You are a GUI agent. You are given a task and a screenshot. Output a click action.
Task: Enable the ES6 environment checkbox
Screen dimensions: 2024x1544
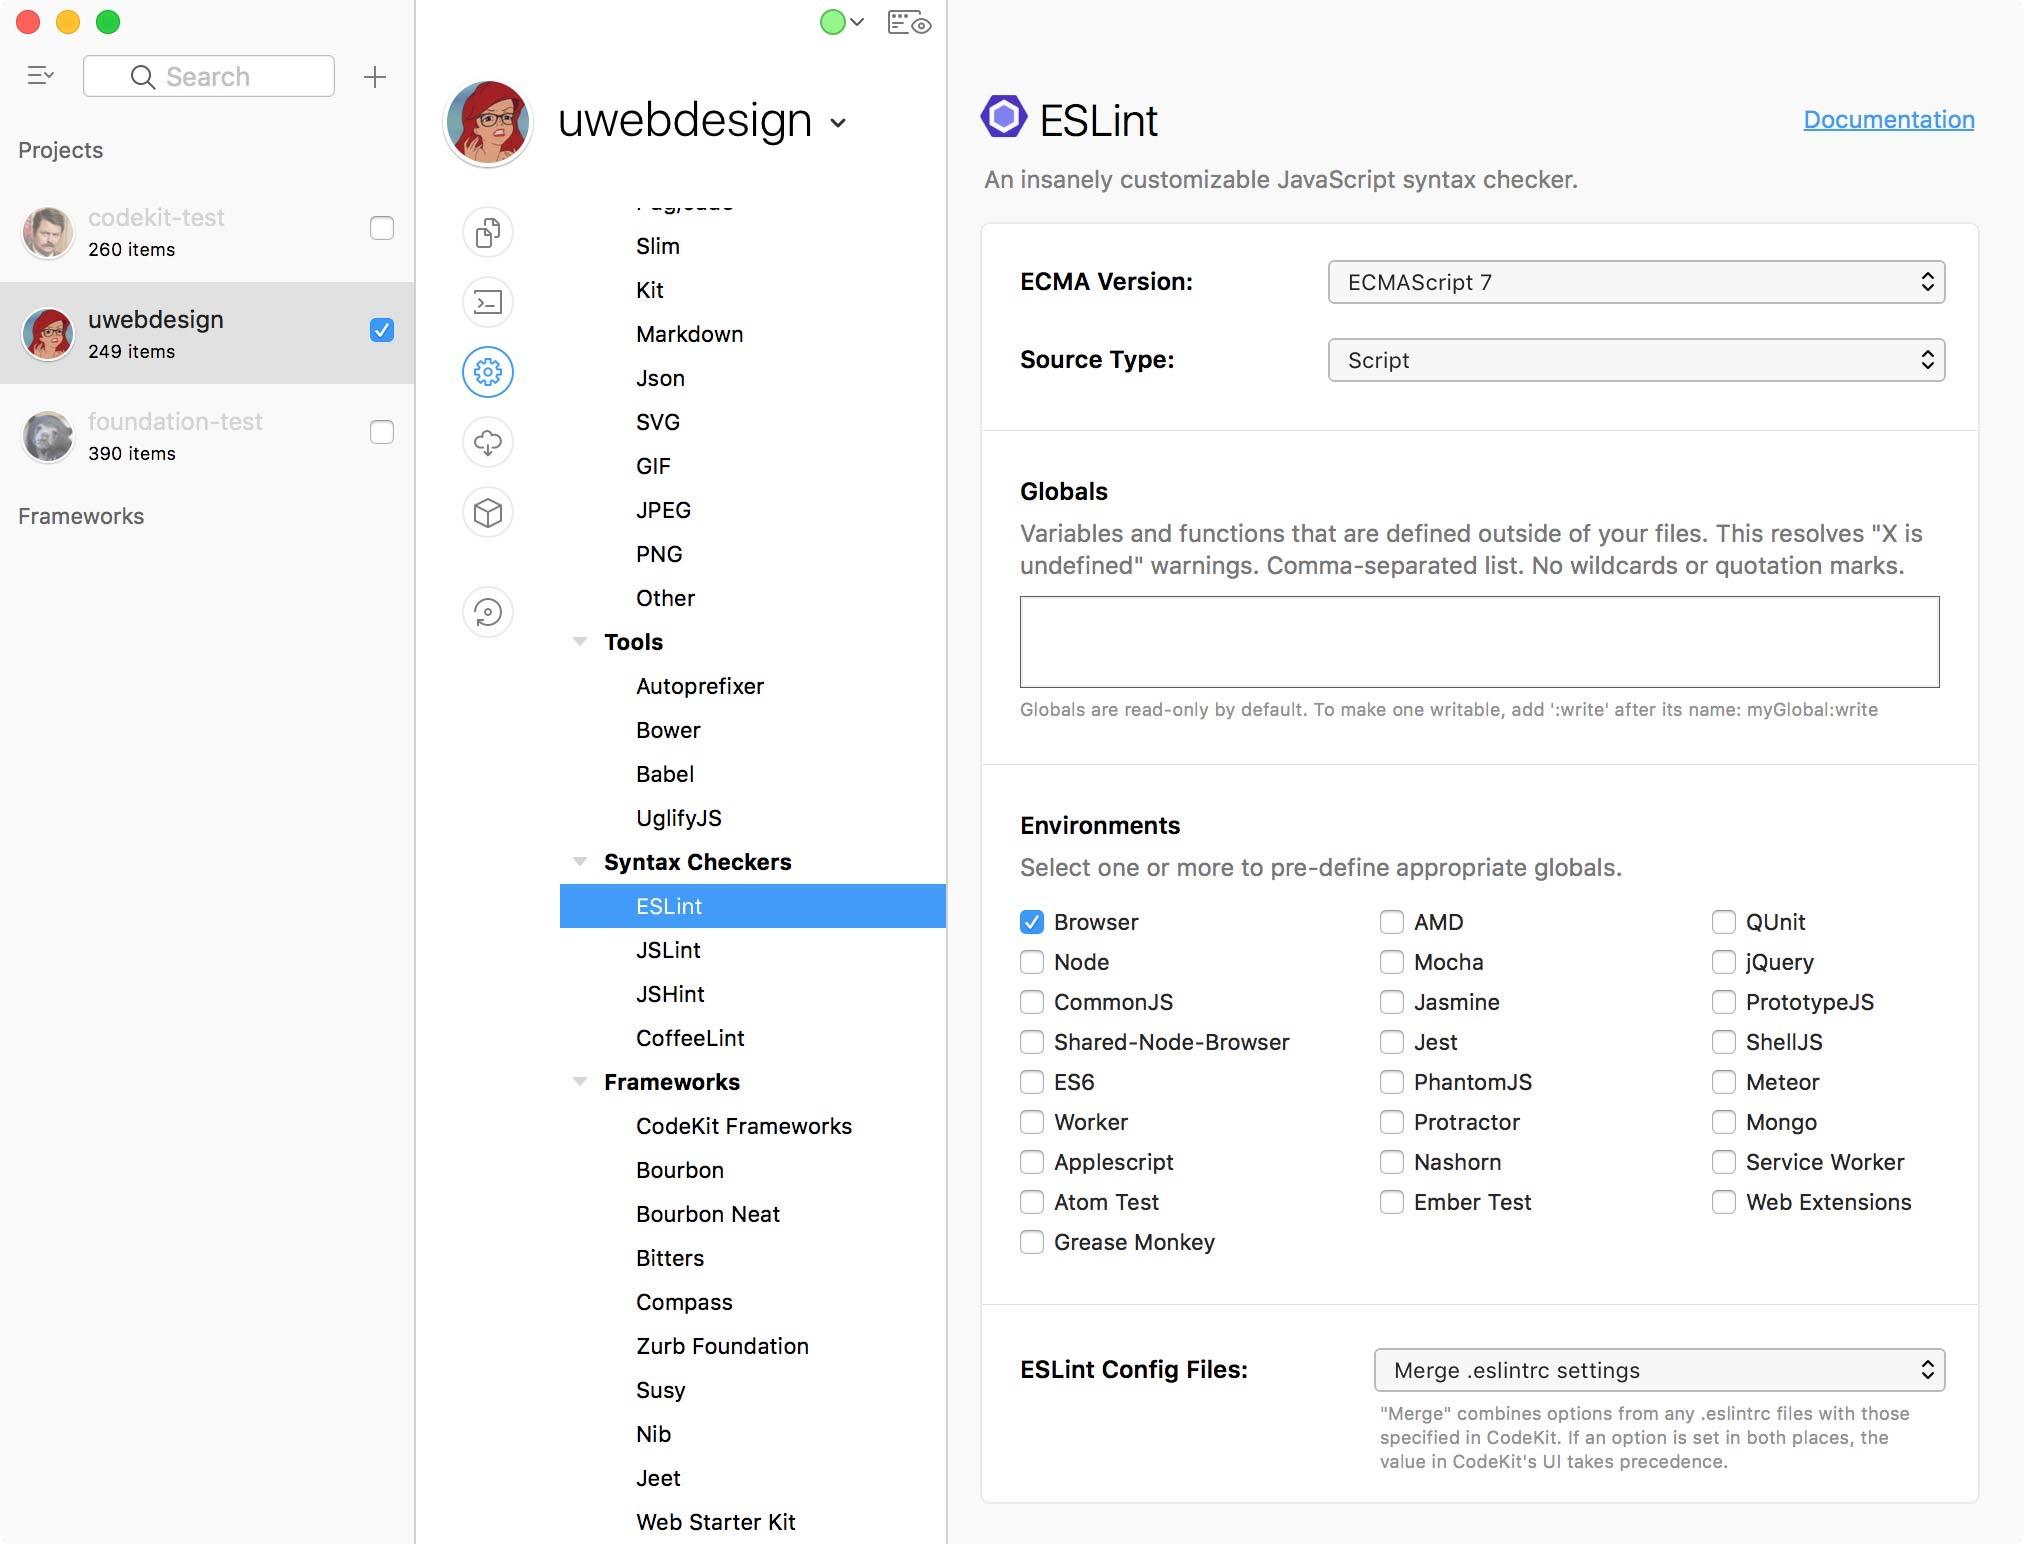[x=1032, y=1082]
